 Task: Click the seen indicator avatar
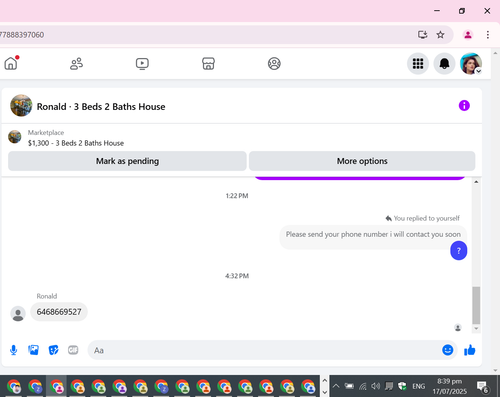[458, 328]
